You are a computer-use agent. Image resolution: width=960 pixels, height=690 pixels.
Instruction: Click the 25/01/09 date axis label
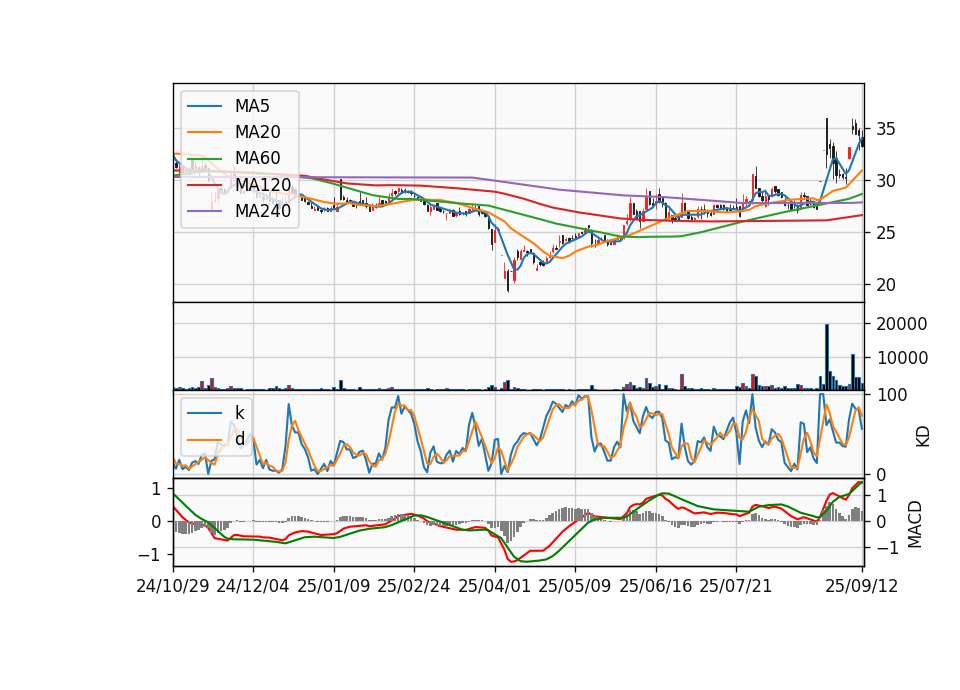pyautogui.click(x=334, y=586)
